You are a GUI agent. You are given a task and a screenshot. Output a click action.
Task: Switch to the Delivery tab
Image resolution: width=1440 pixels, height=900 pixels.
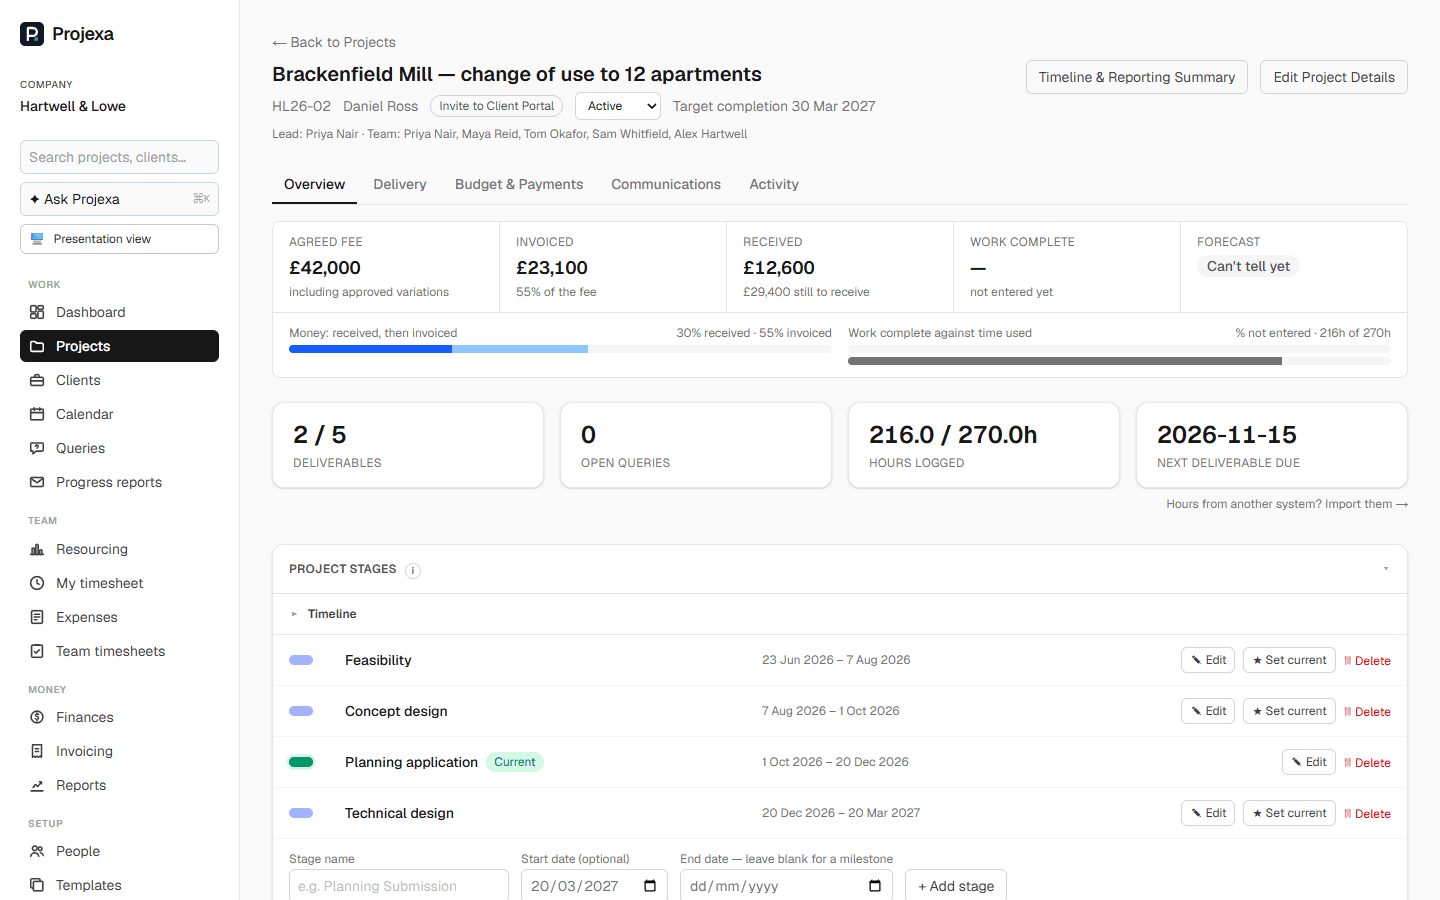(400, 184)
